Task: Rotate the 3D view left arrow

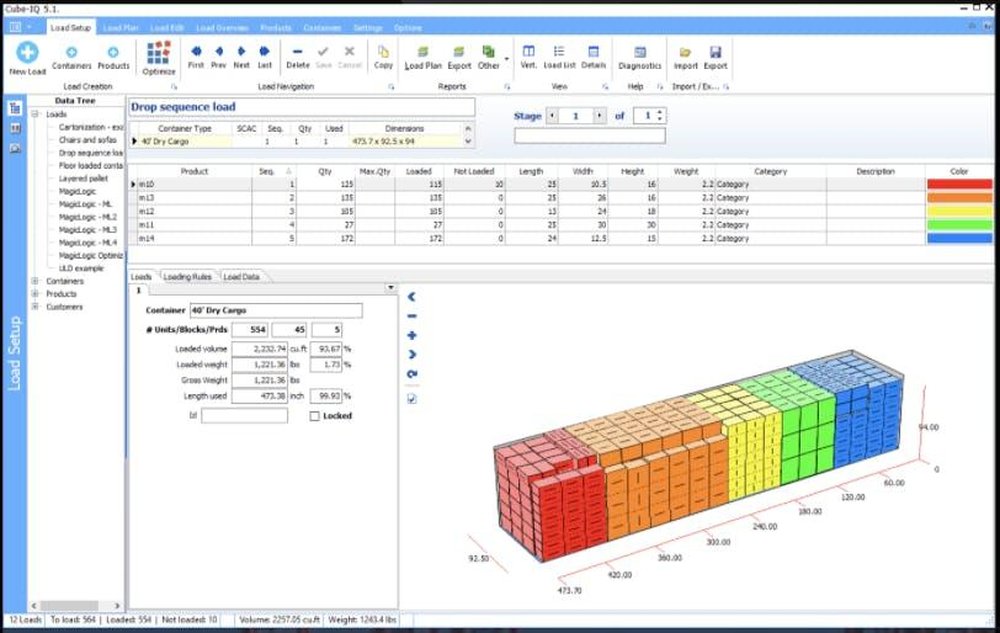Action: tap(411, 296)
